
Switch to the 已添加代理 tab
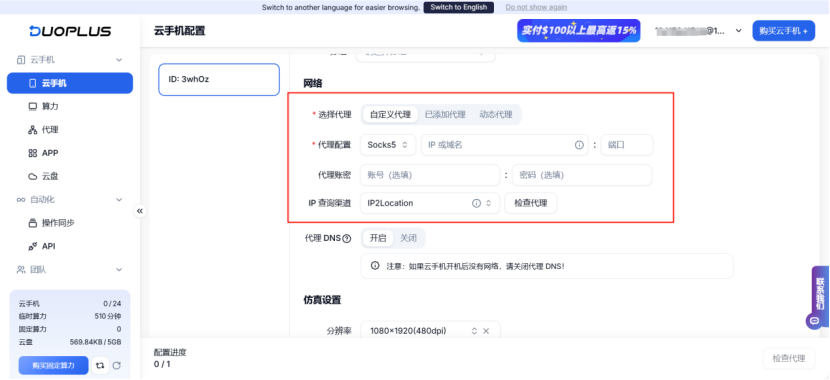pos(445,114)
